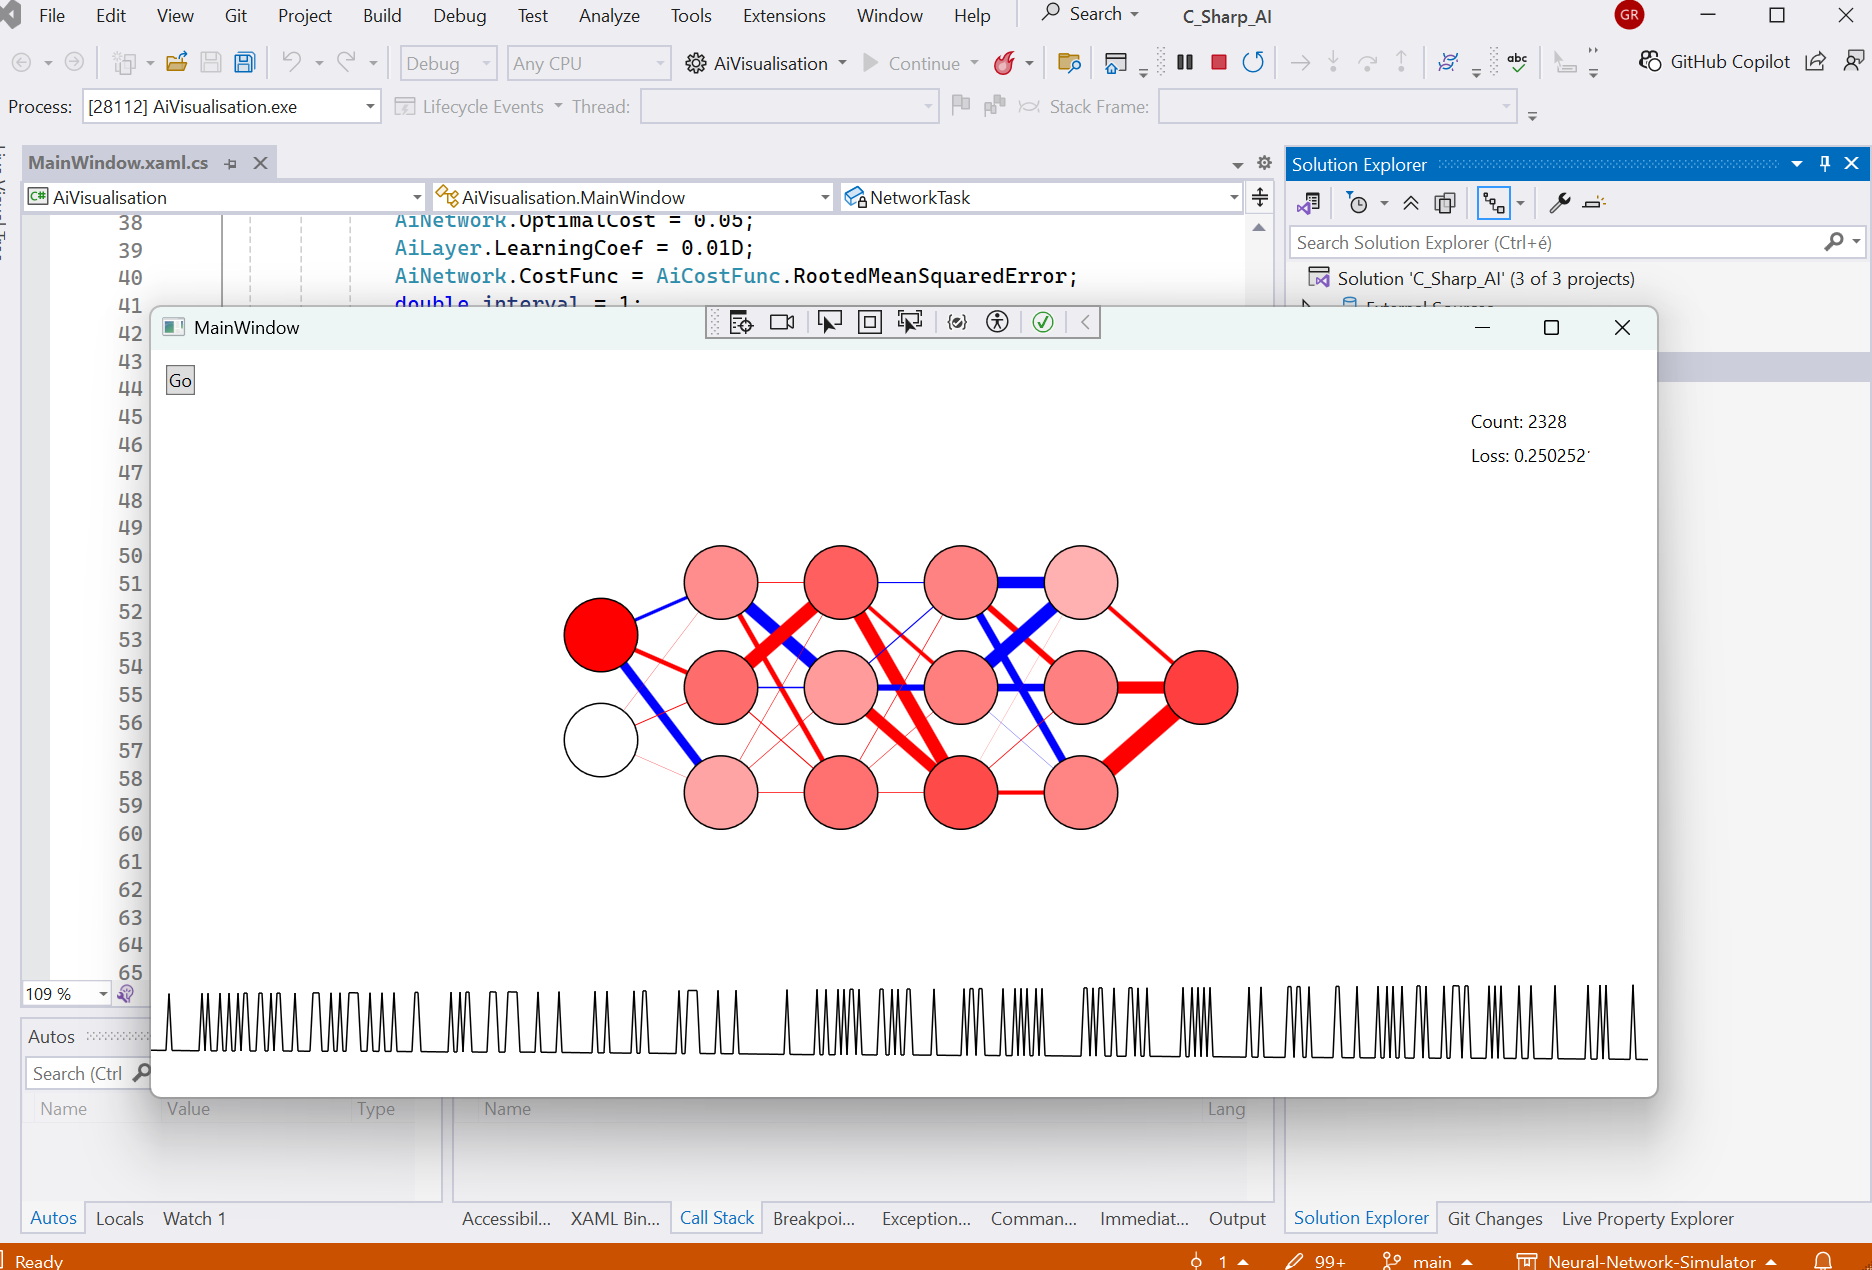
Task: Open Solution Explorer properties wrench icon
Action: (1559, 204)
